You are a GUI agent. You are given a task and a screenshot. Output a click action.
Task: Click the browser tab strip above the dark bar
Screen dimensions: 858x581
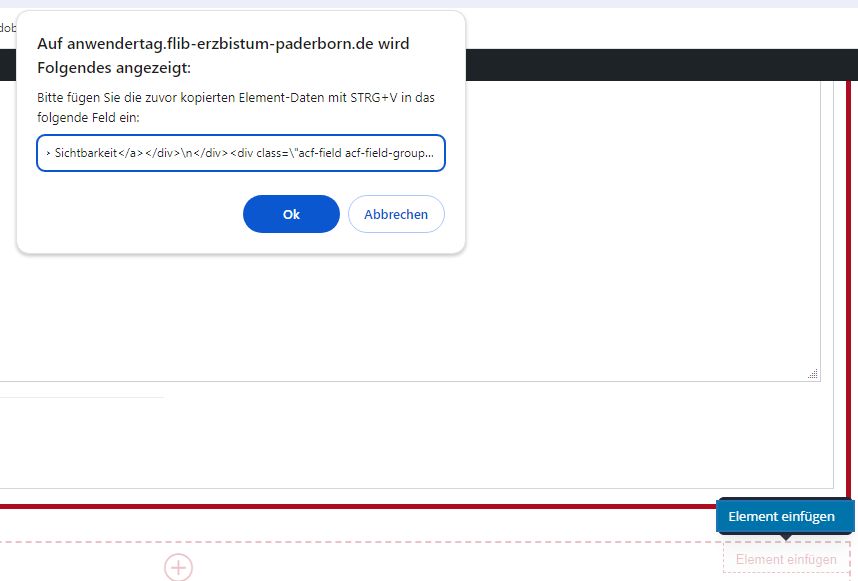click(x=650, y=28)
